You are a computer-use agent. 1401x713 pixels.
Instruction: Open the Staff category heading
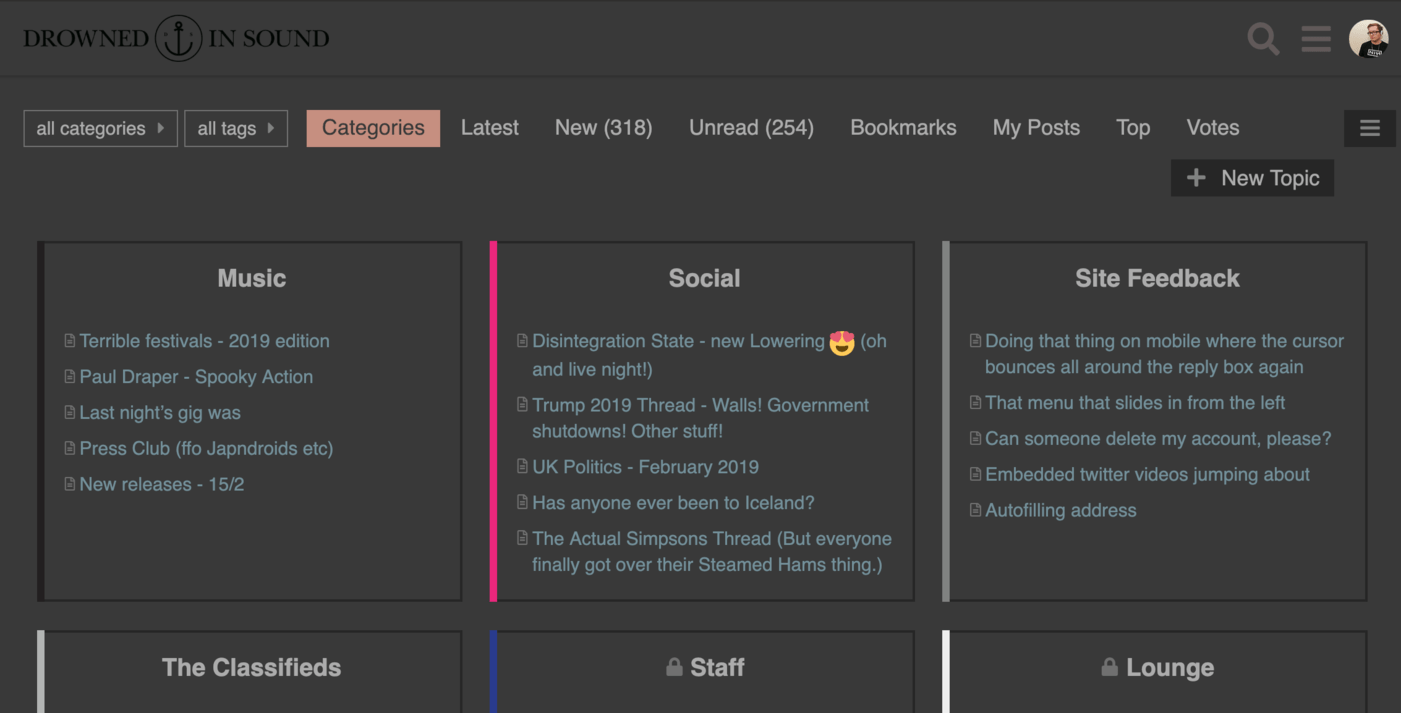click(717, 667)
